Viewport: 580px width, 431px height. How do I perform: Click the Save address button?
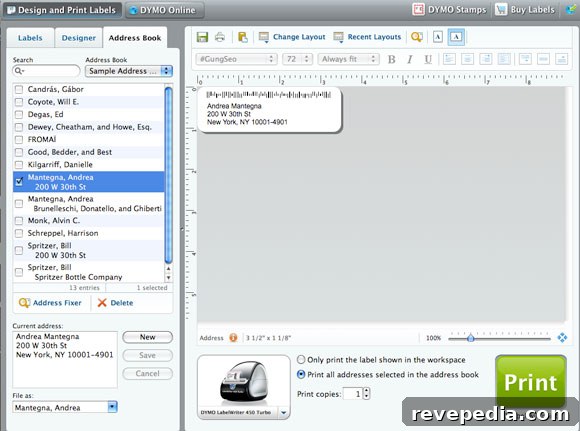point(147,355)
